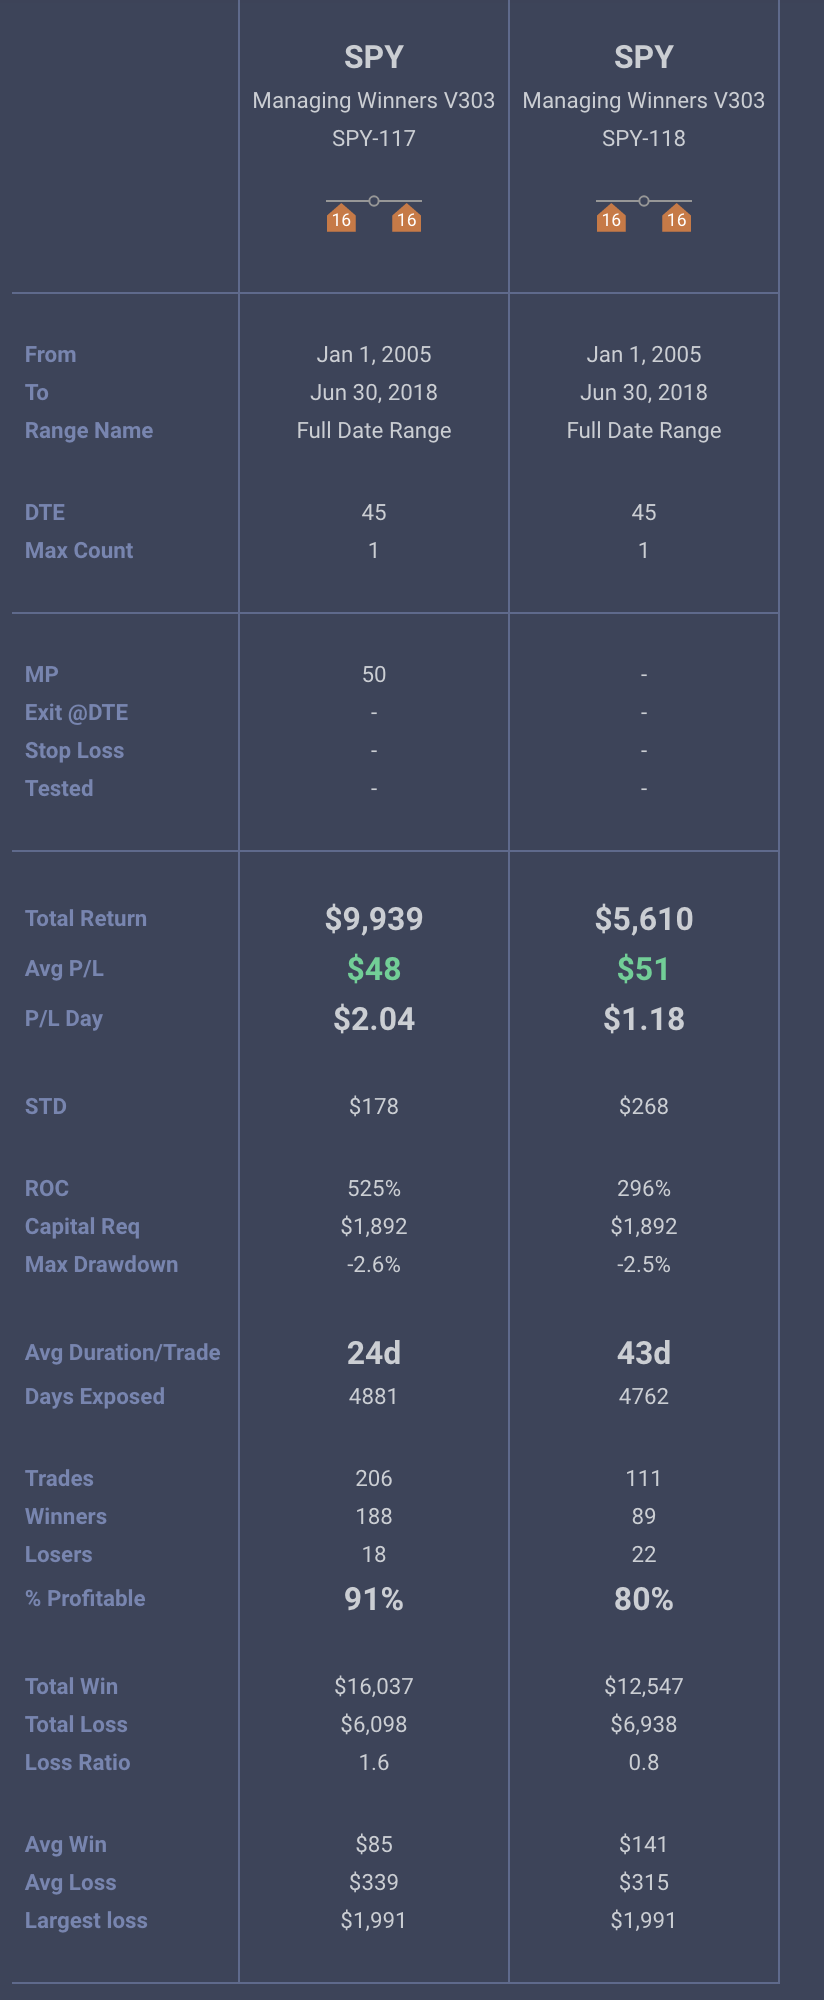Click the center circle on SPY-117's strike line

(374, 201)
